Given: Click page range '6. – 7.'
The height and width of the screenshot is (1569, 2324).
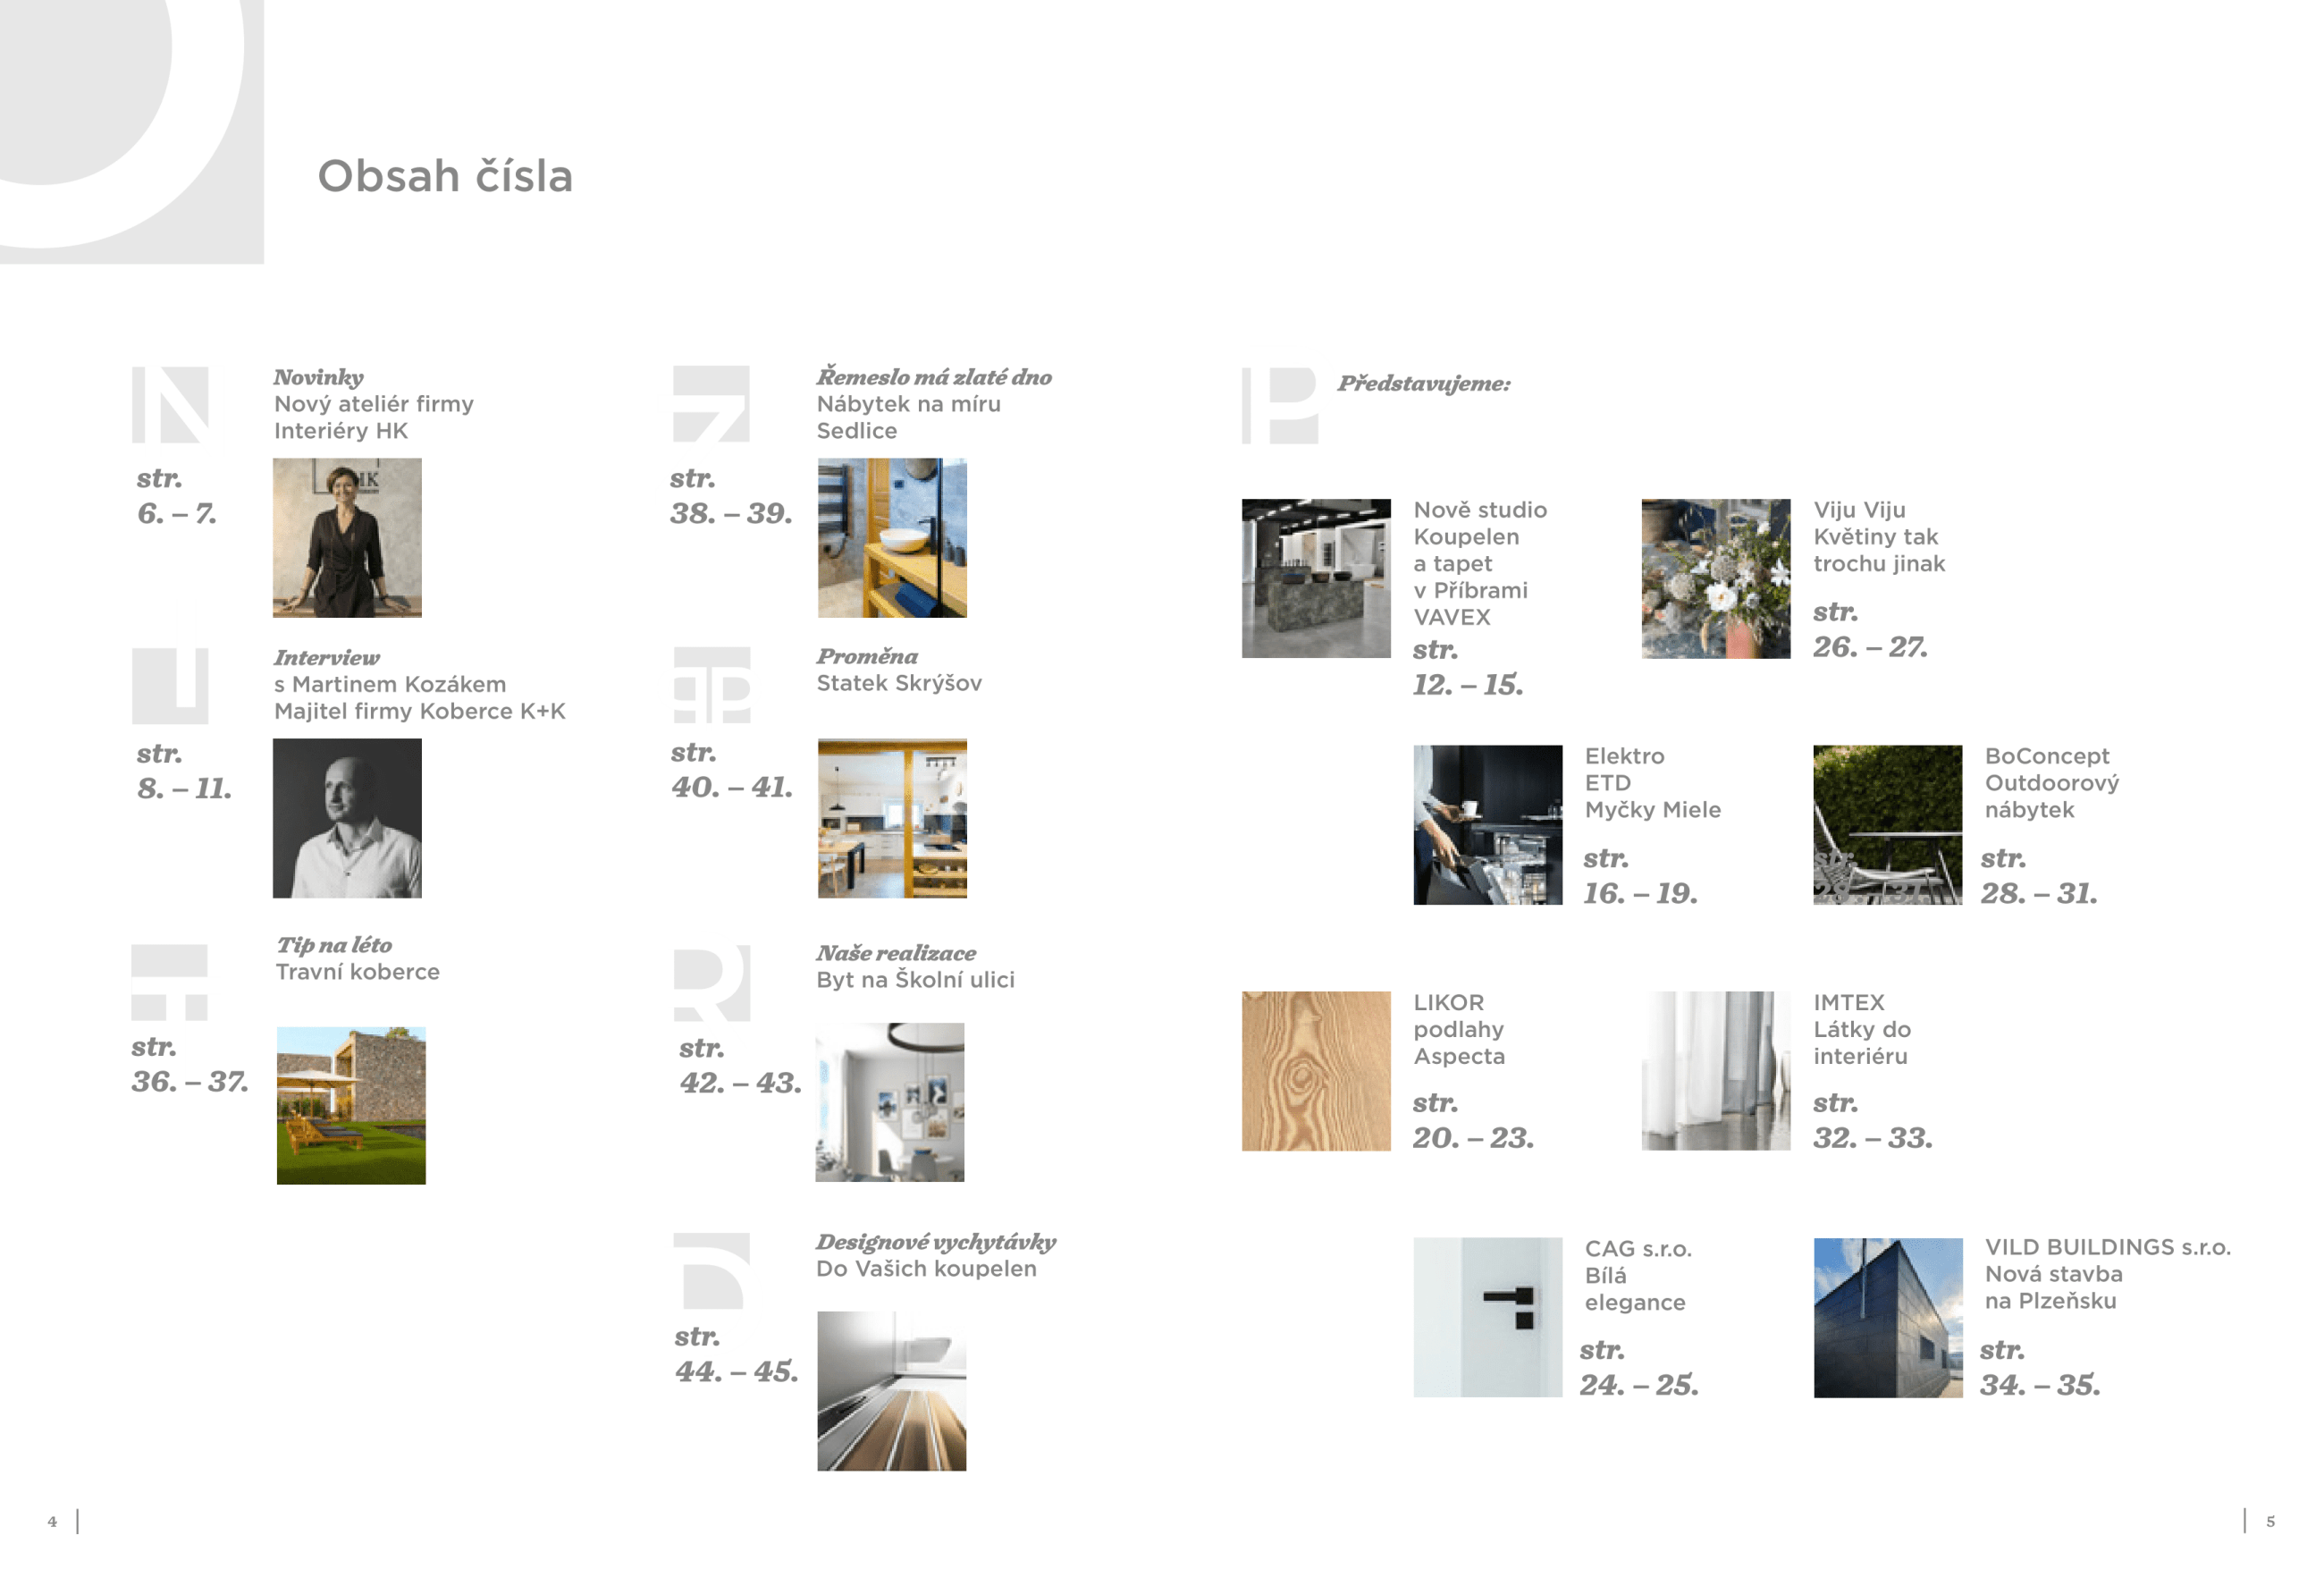Looking at the screenshot, I should pyautogui.click(x=177, y=514).
